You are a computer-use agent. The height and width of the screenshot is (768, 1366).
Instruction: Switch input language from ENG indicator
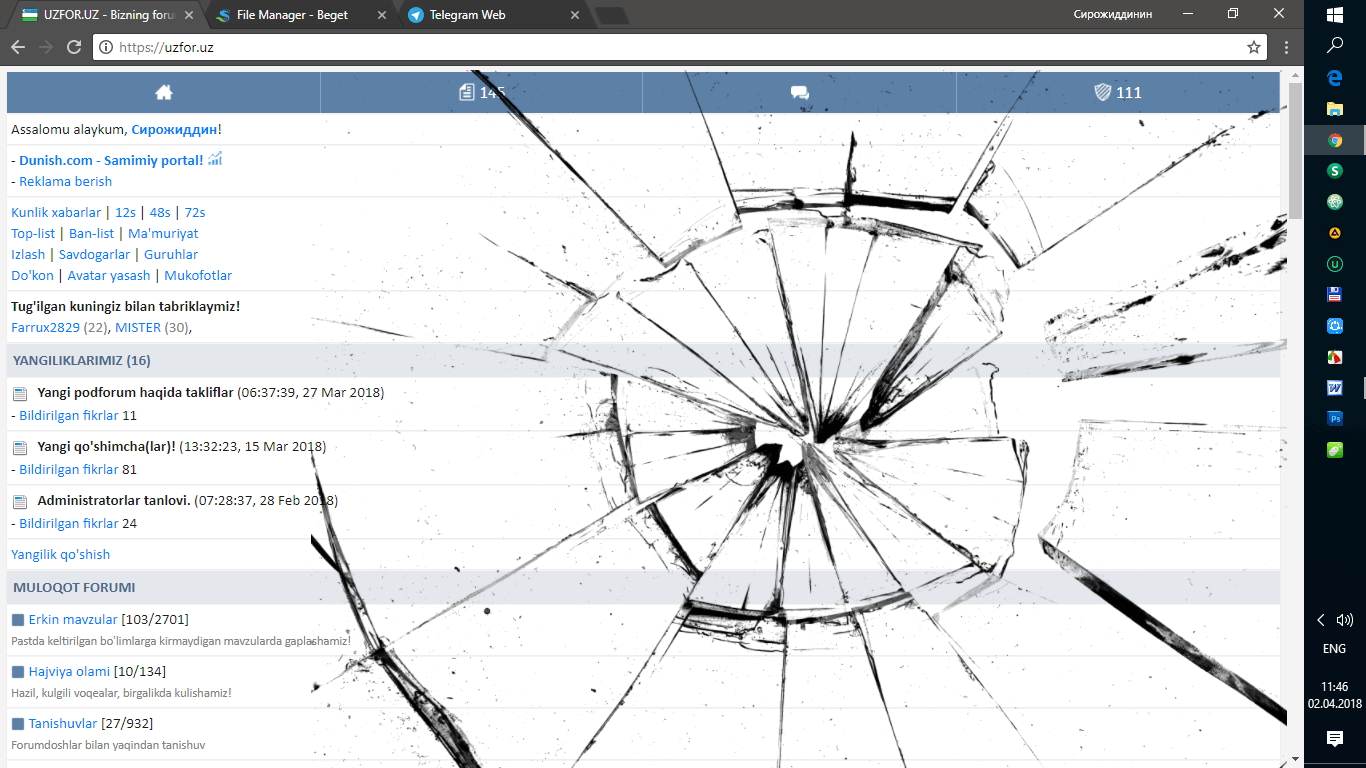tap(1334, 649)
